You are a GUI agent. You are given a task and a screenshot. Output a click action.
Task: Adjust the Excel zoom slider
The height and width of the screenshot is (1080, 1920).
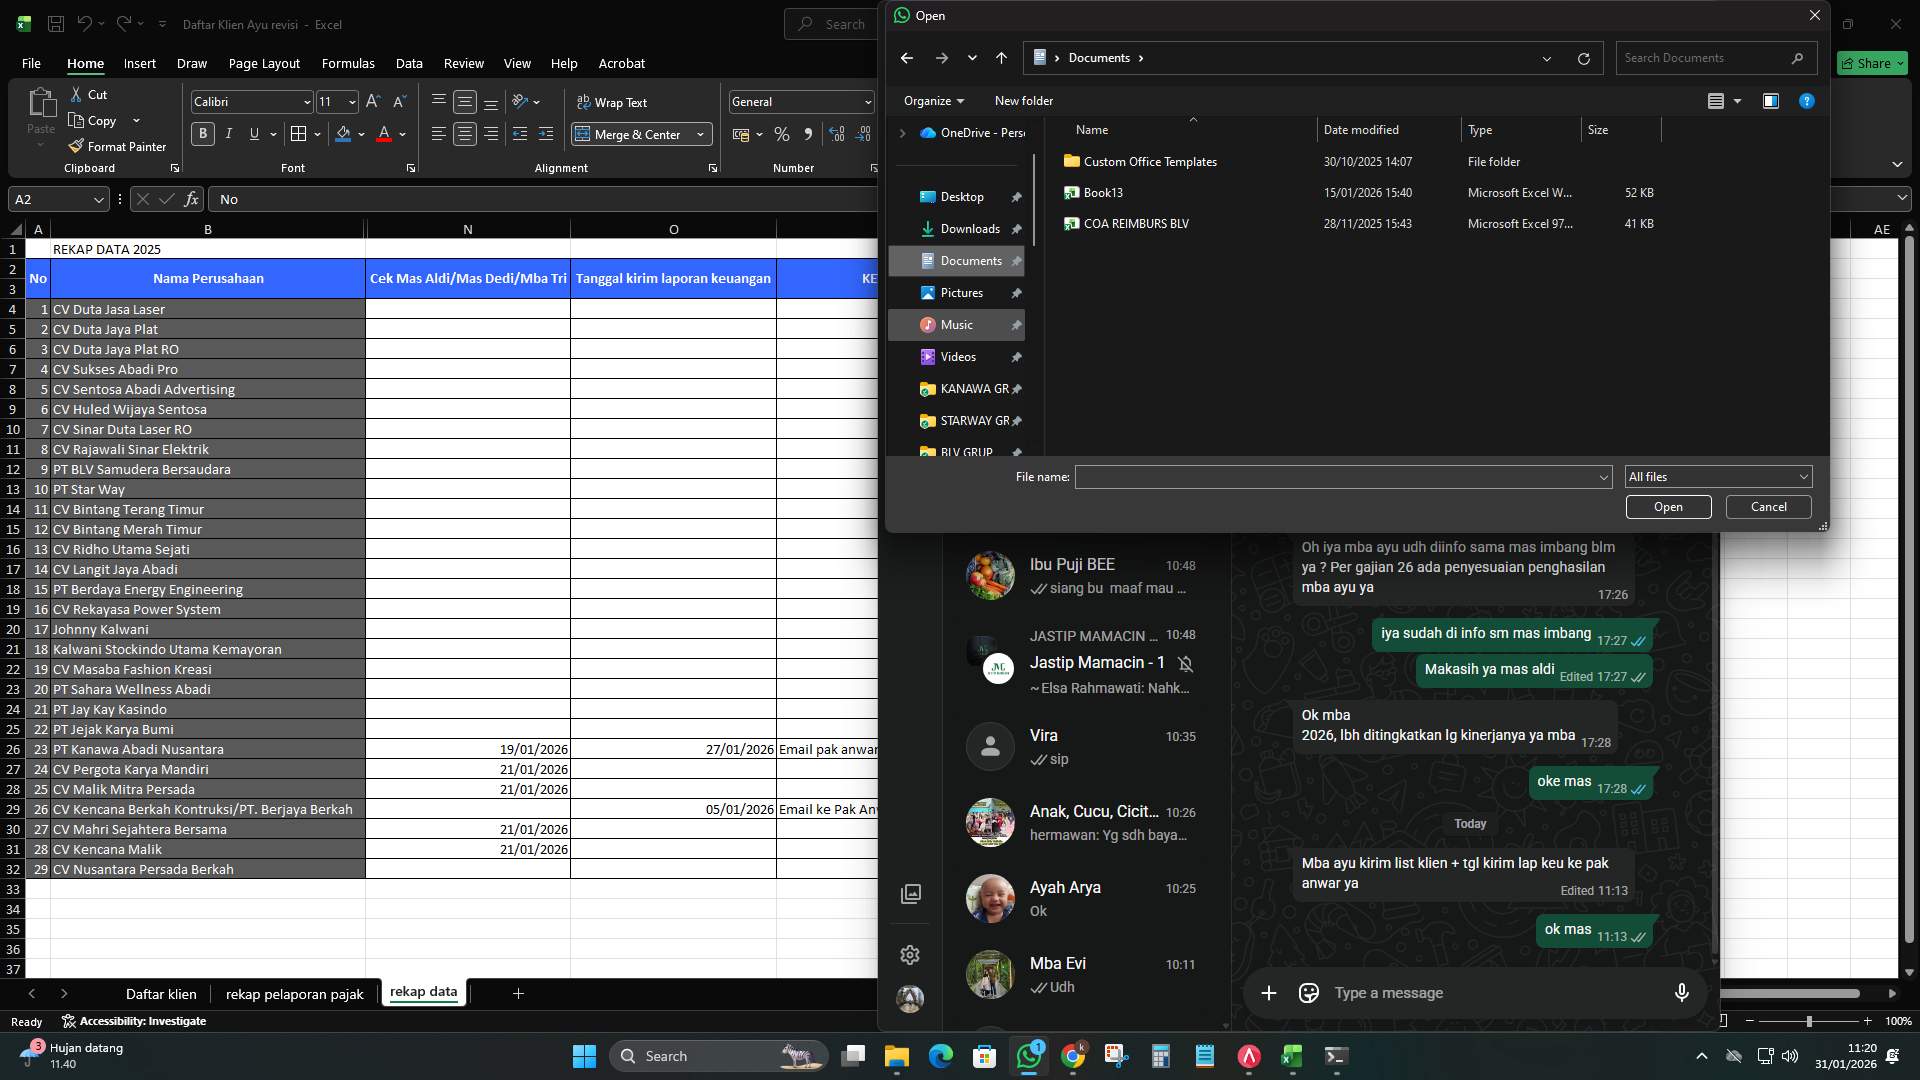tap(1808, 1021)
